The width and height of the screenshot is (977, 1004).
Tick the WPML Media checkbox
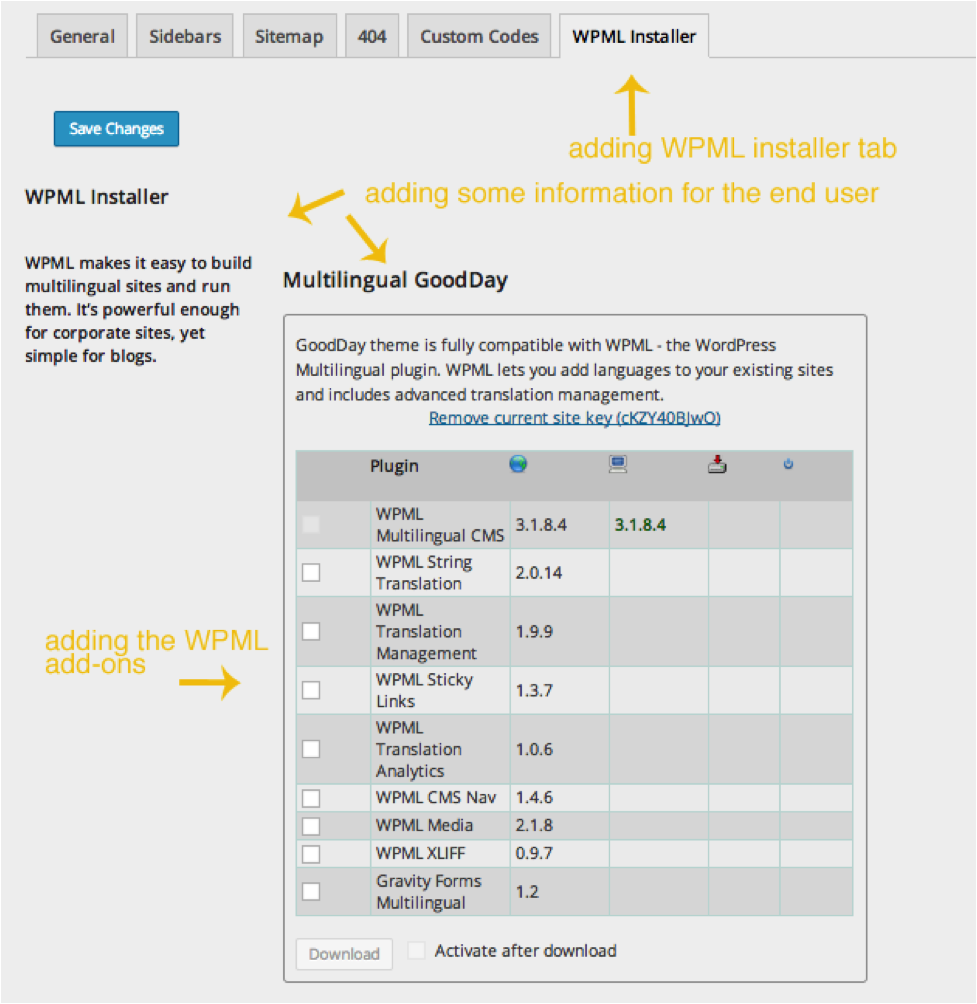311,826
